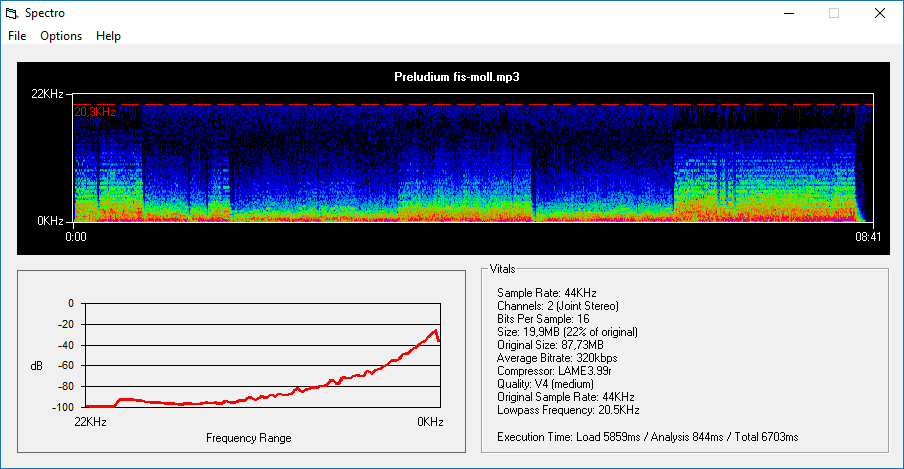Minimize the Spectro window
This screenshot has height=469, width=904.
click(x=789, y=13)
